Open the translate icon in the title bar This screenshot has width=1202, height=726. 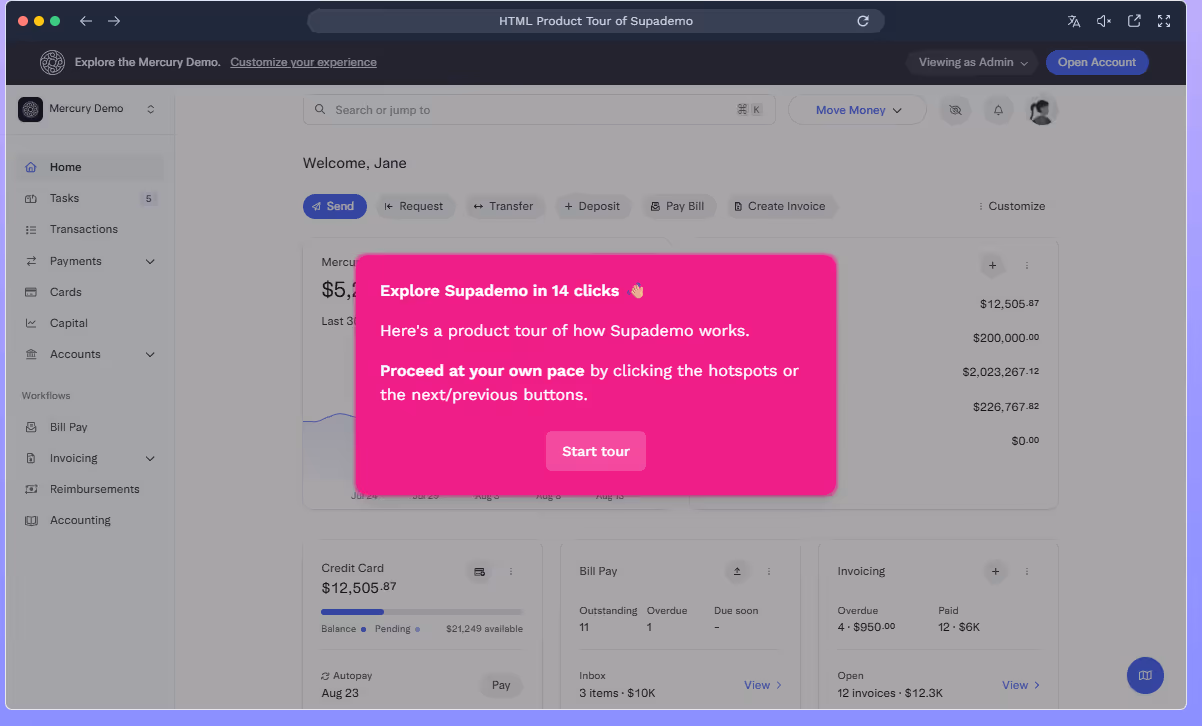tap(1074, 21)
